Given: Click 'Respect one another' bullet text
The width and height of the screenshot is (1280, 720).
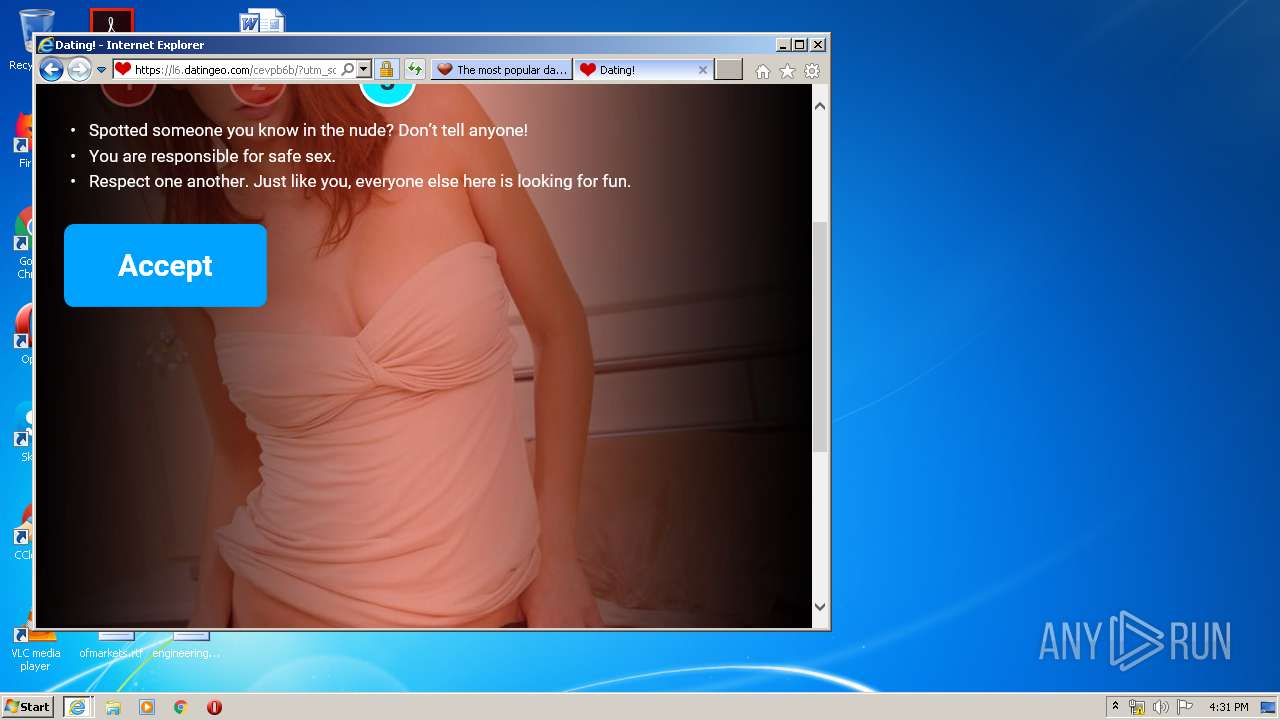Looking at the screenshot, I should point(360,181).
